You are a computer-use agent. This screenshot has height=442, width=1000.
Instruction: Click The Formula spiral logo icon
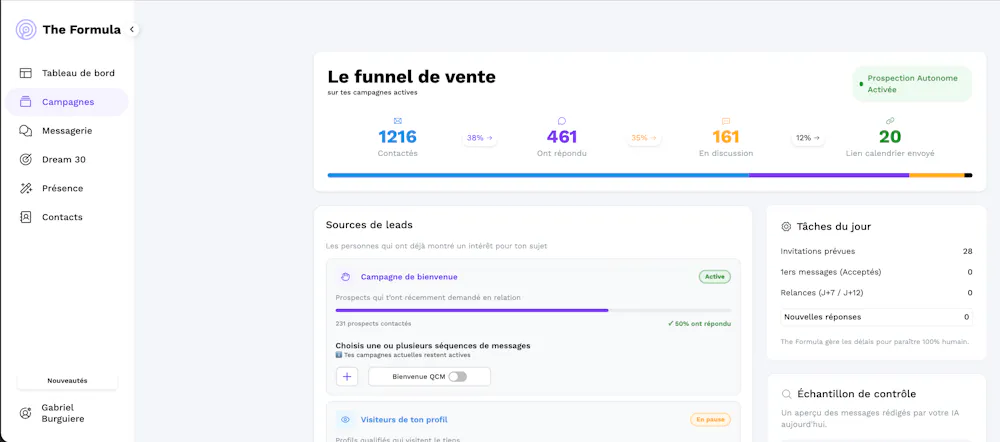pos(26,29)
